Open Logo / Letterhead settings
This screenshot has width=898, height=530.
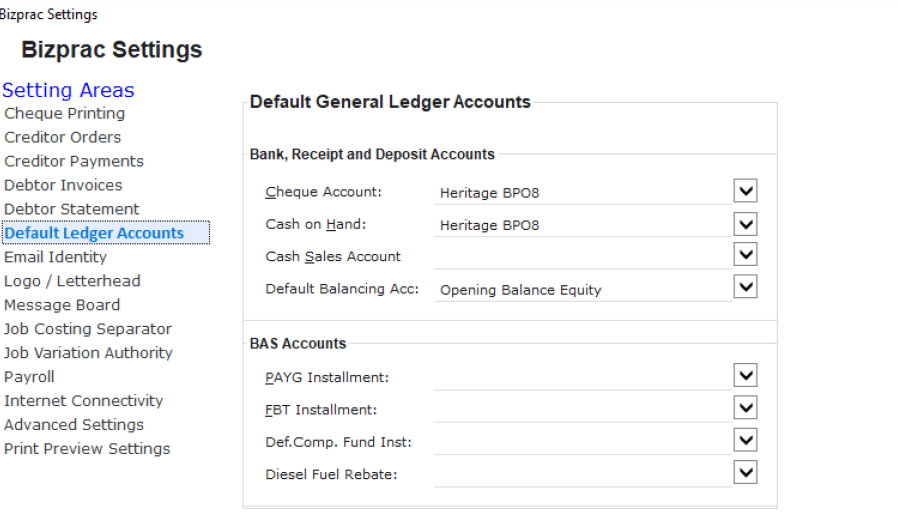(x=72, y=281)
